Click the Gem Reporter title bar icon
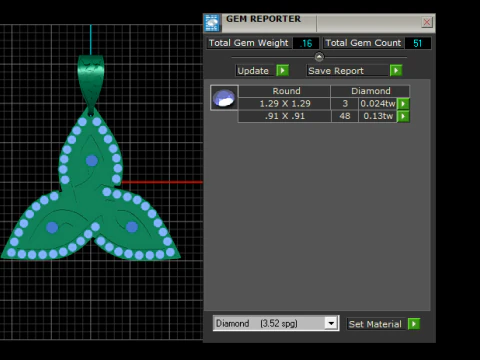 (212, 23)
